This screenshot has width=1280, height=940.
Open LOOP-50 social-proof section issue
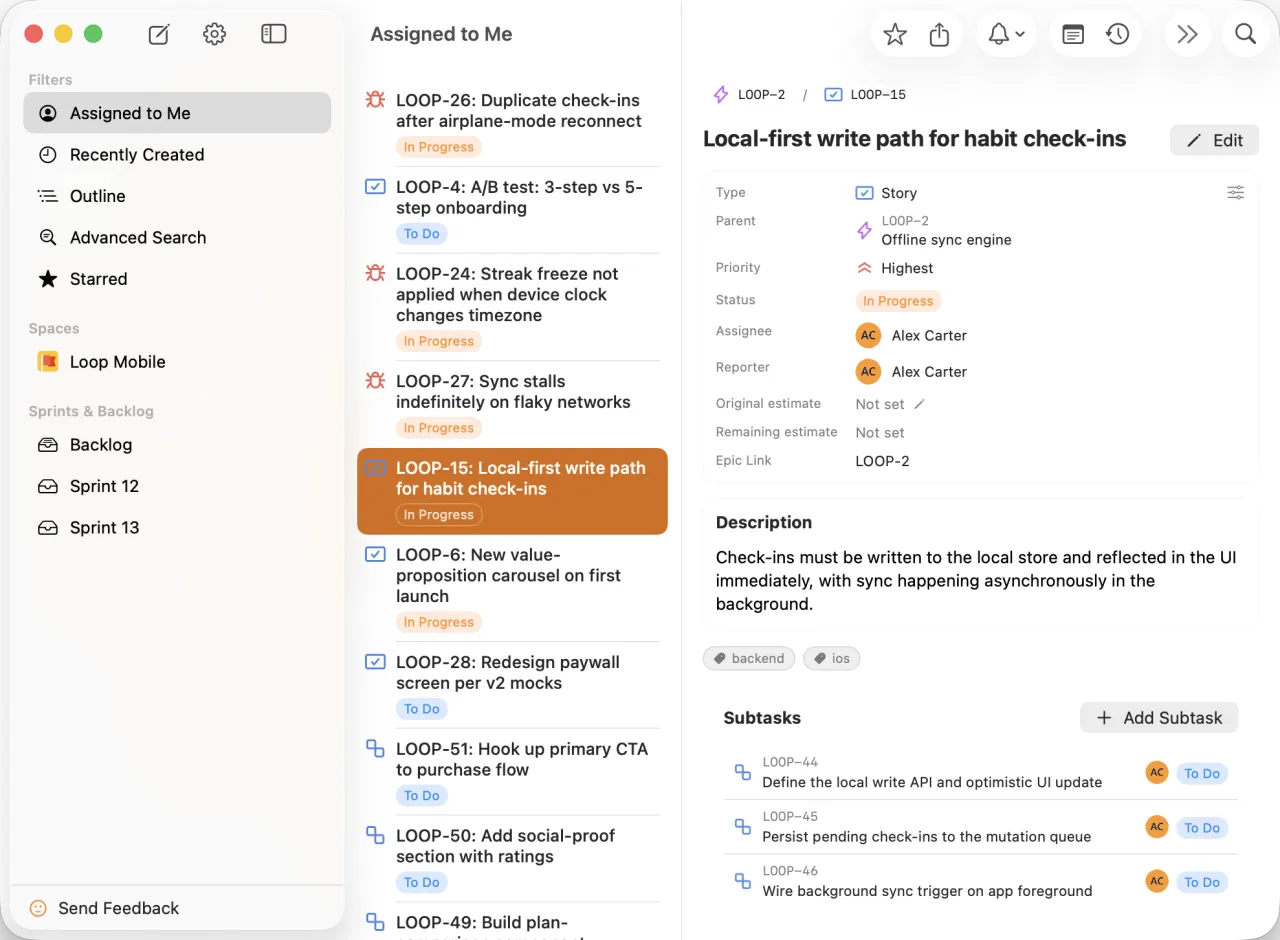(512, 859)
